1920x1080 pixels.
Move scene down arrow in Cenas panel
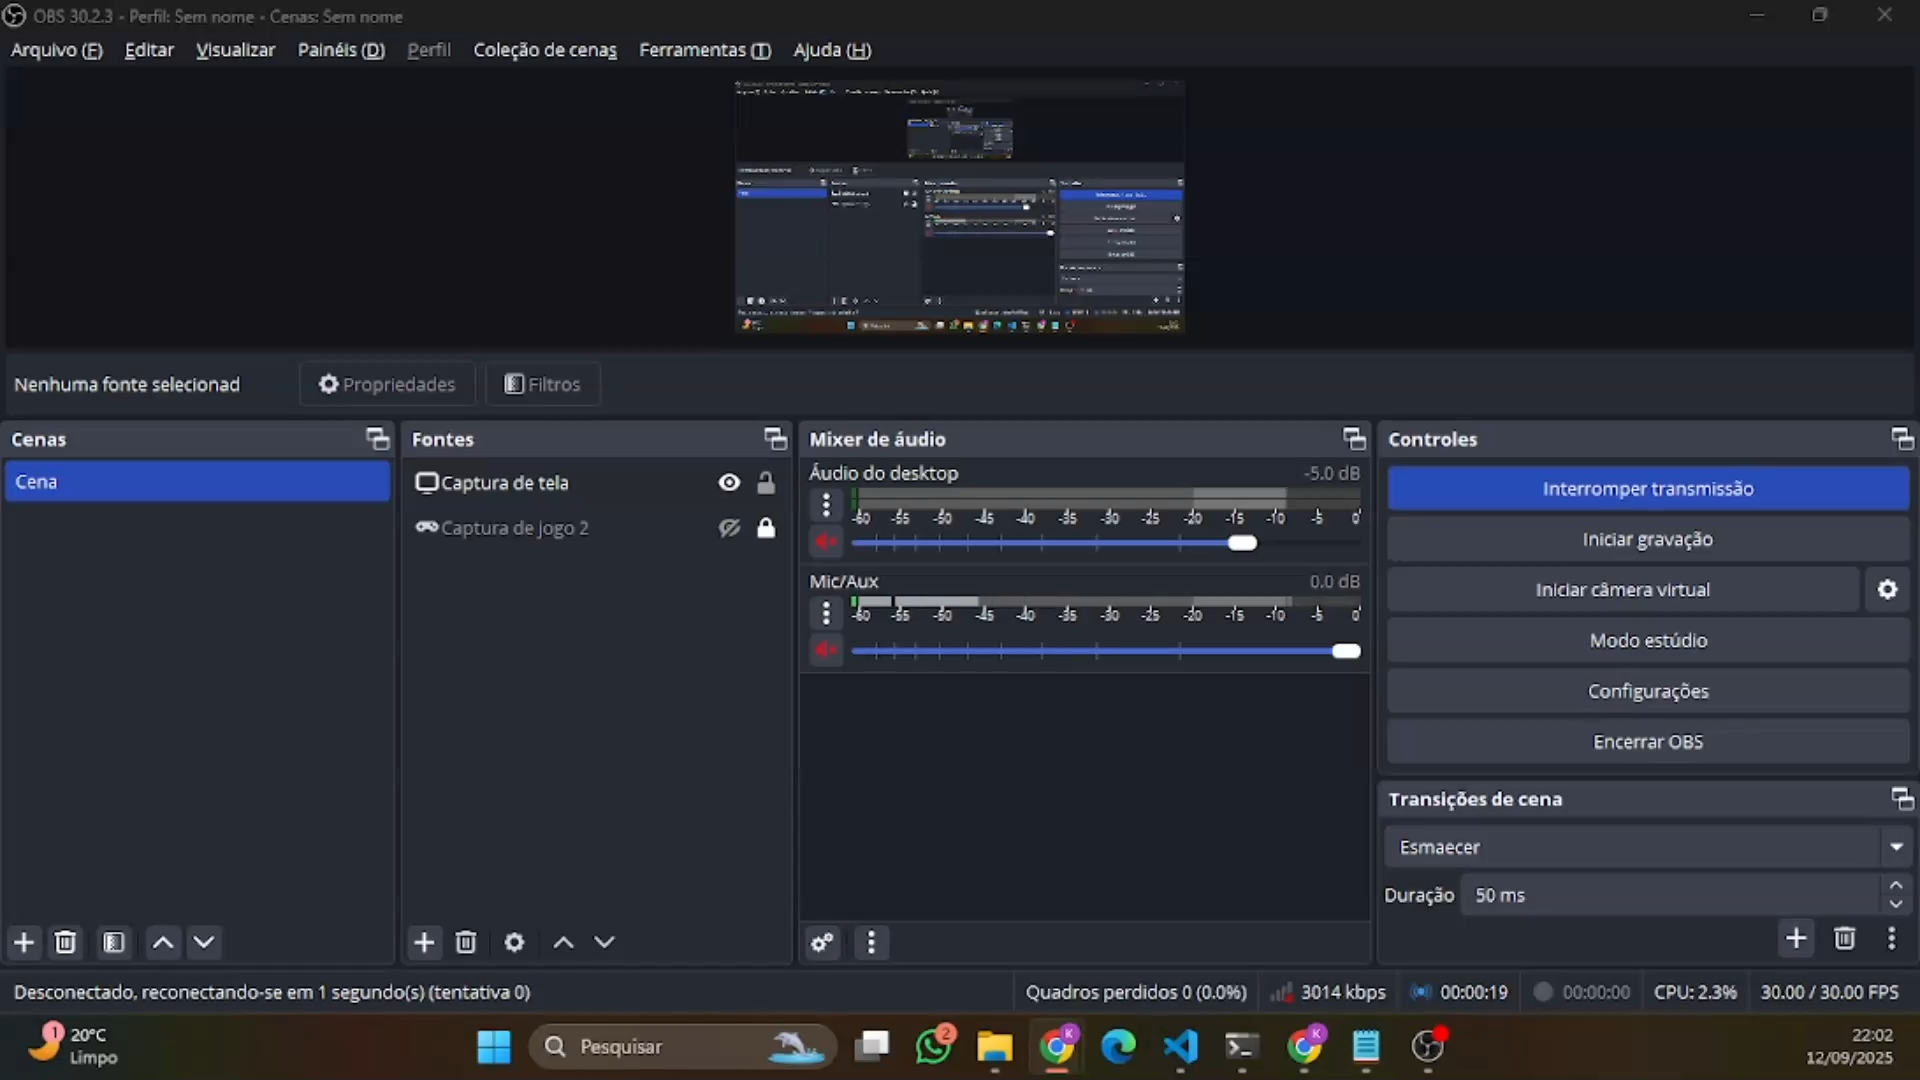point(204,942)
